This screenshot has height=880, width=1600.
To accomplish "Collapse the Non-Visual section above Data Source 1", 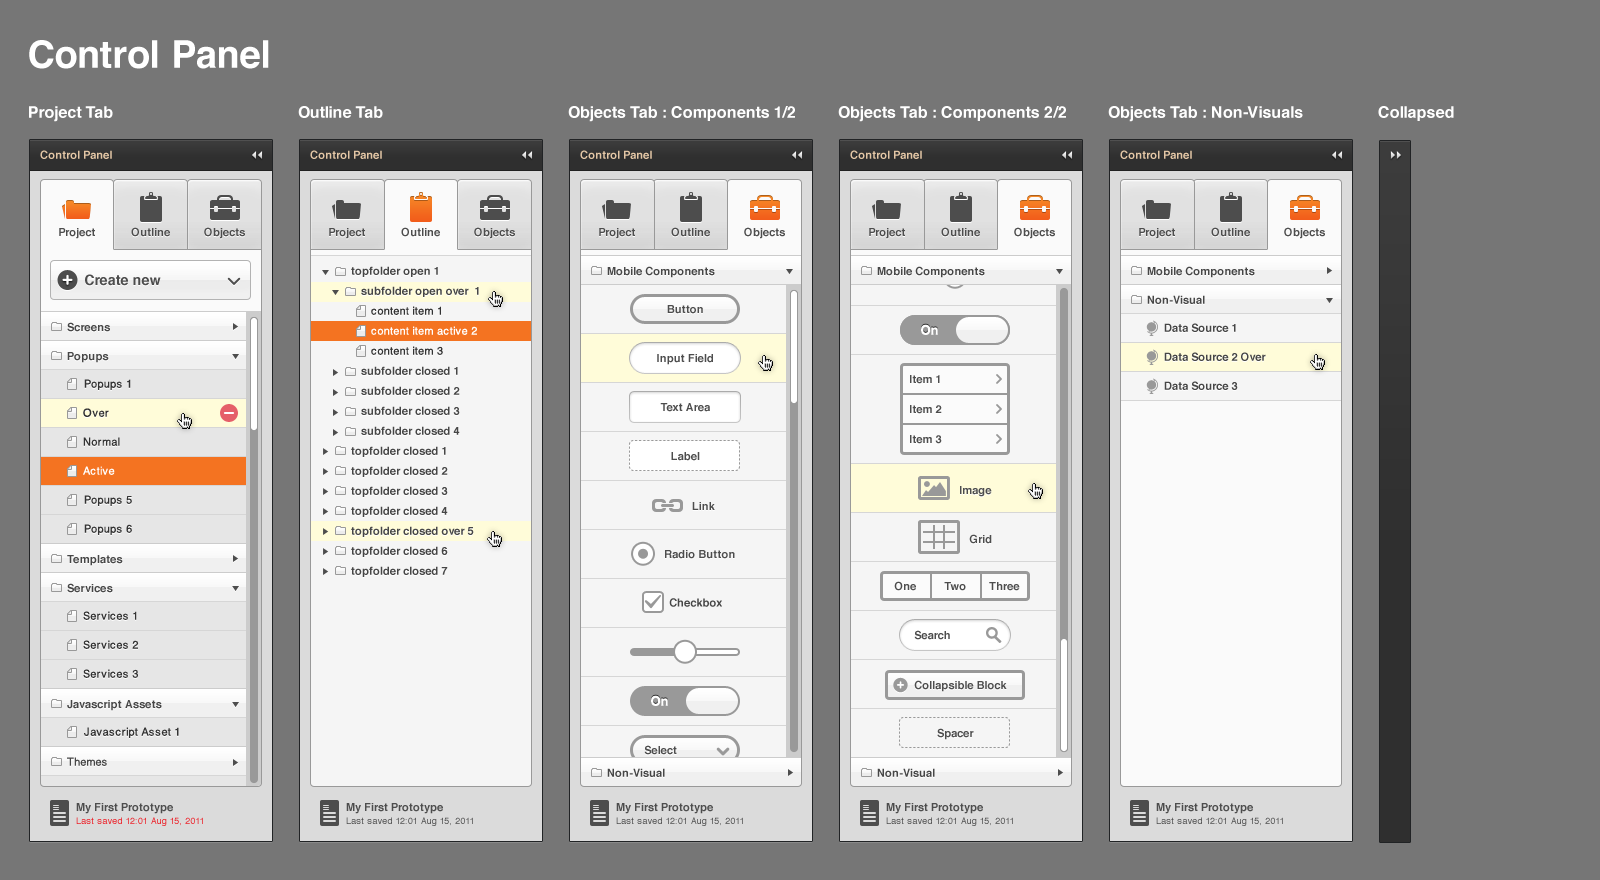I will click(x=1329, y=300).
